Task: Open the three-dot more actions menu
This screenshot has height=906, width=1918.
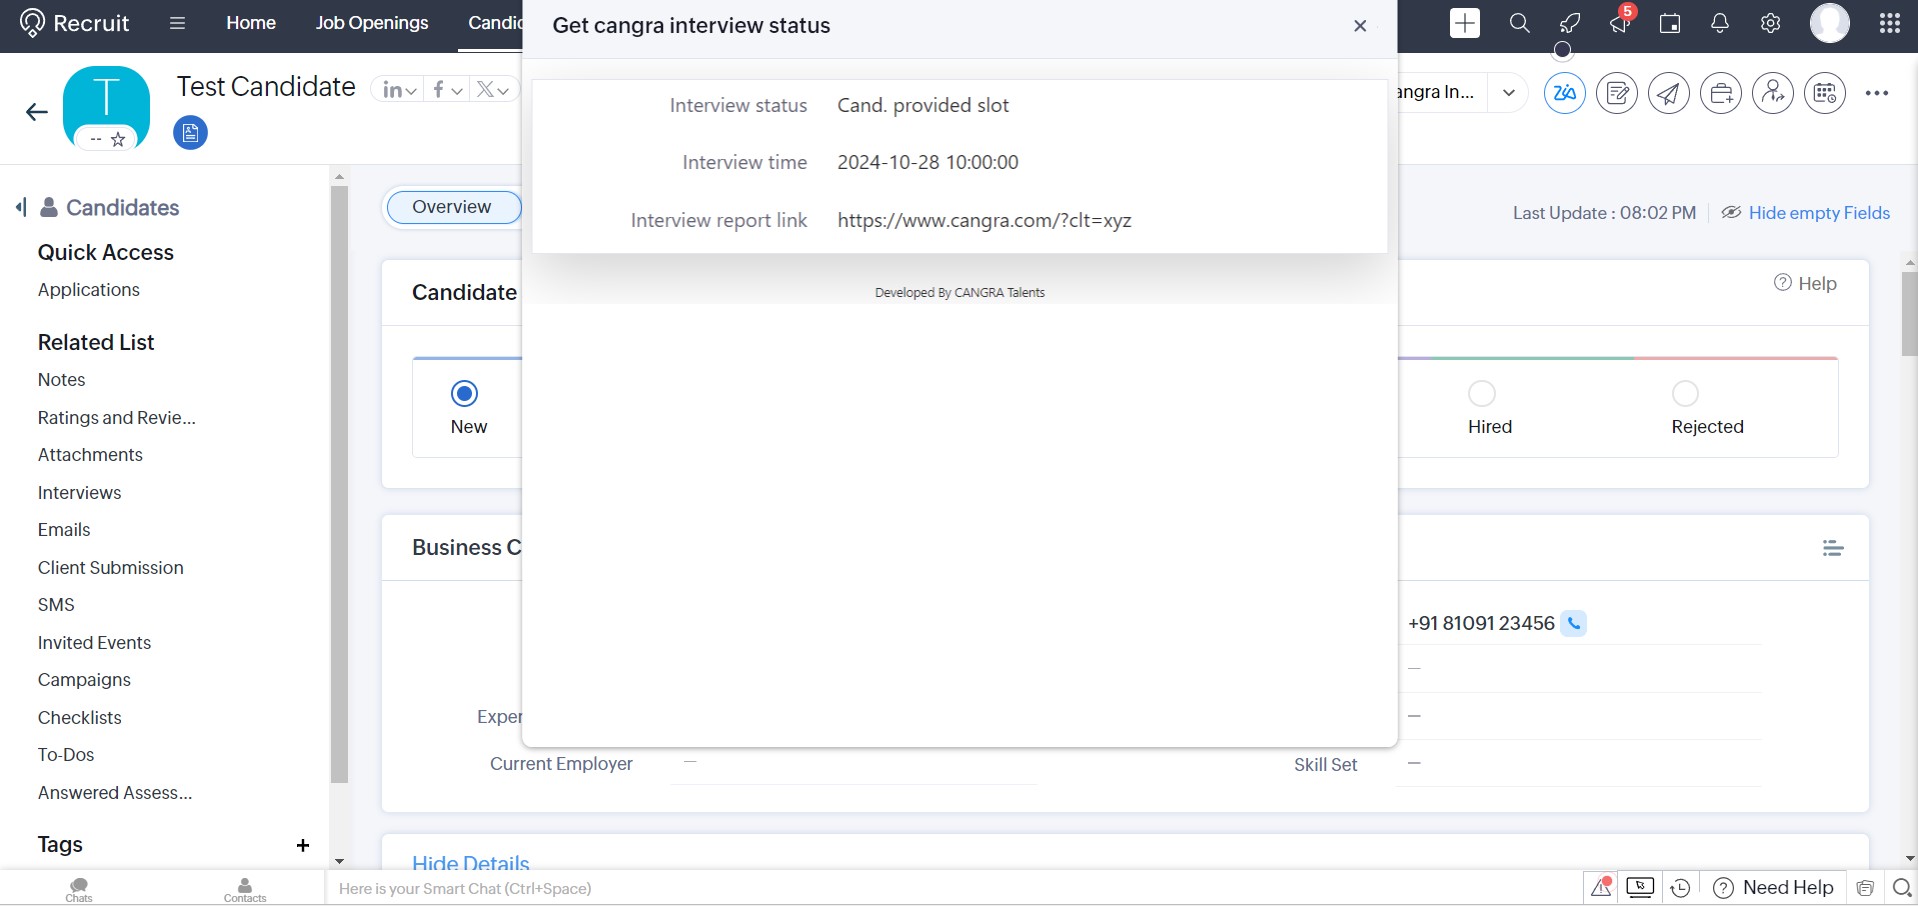Action: [1877, 94]
